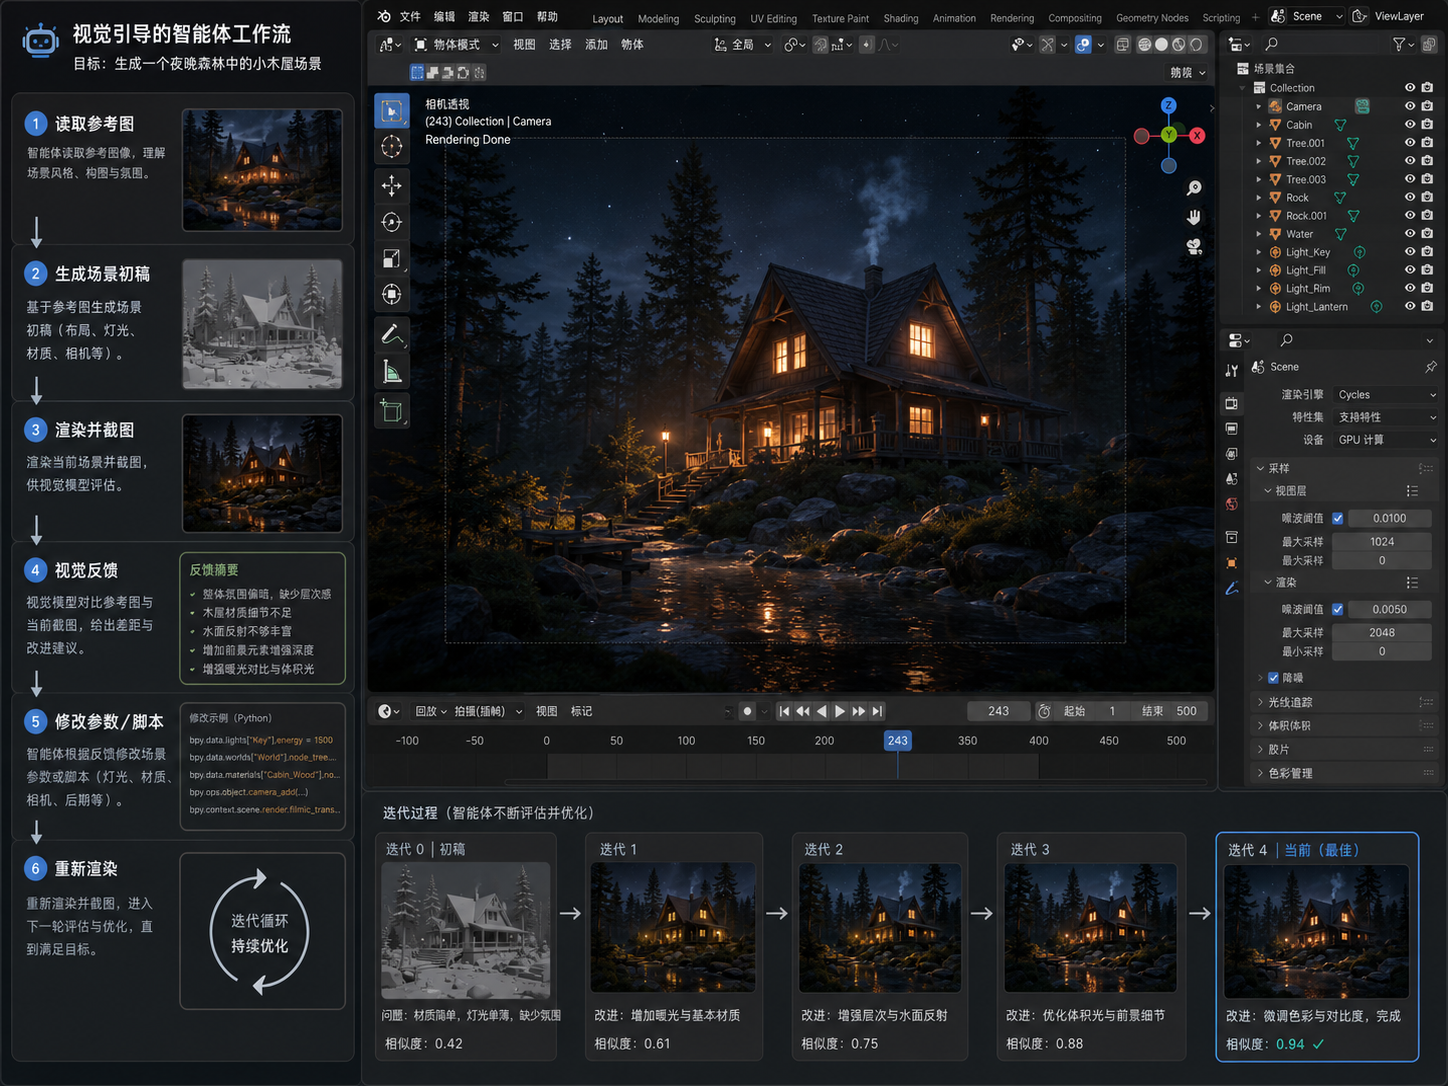This screenshot has width=1448, height=1086.
Task: Open the 回放 dropdown in the timeline
Action: click(x=431, y=711)
